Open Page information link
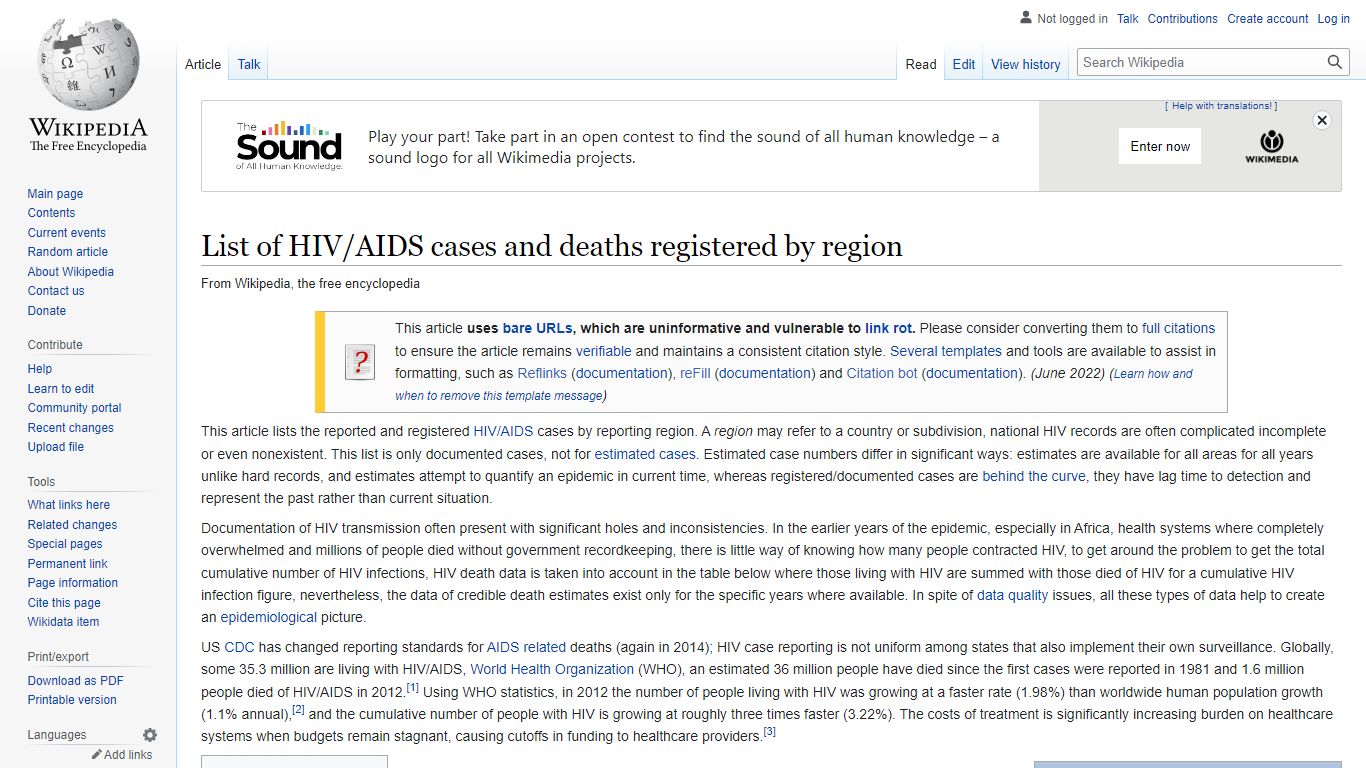1366x768 pixels. click(x=72, y=583)
